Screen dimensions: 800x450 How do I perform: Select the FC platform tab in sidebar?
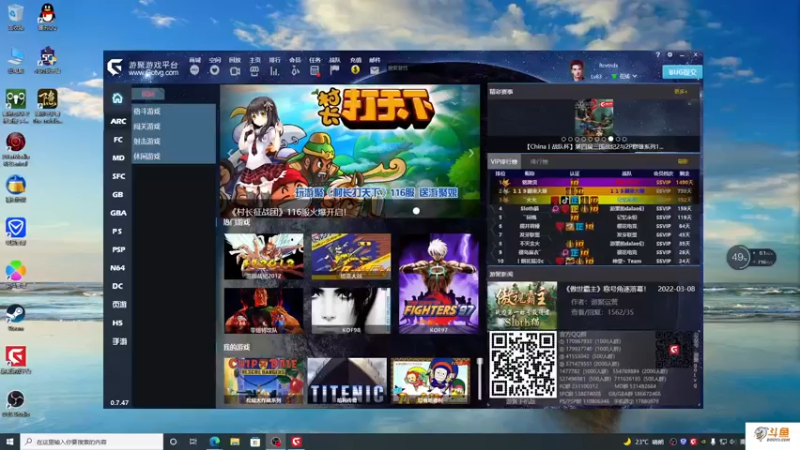(118, 140)
